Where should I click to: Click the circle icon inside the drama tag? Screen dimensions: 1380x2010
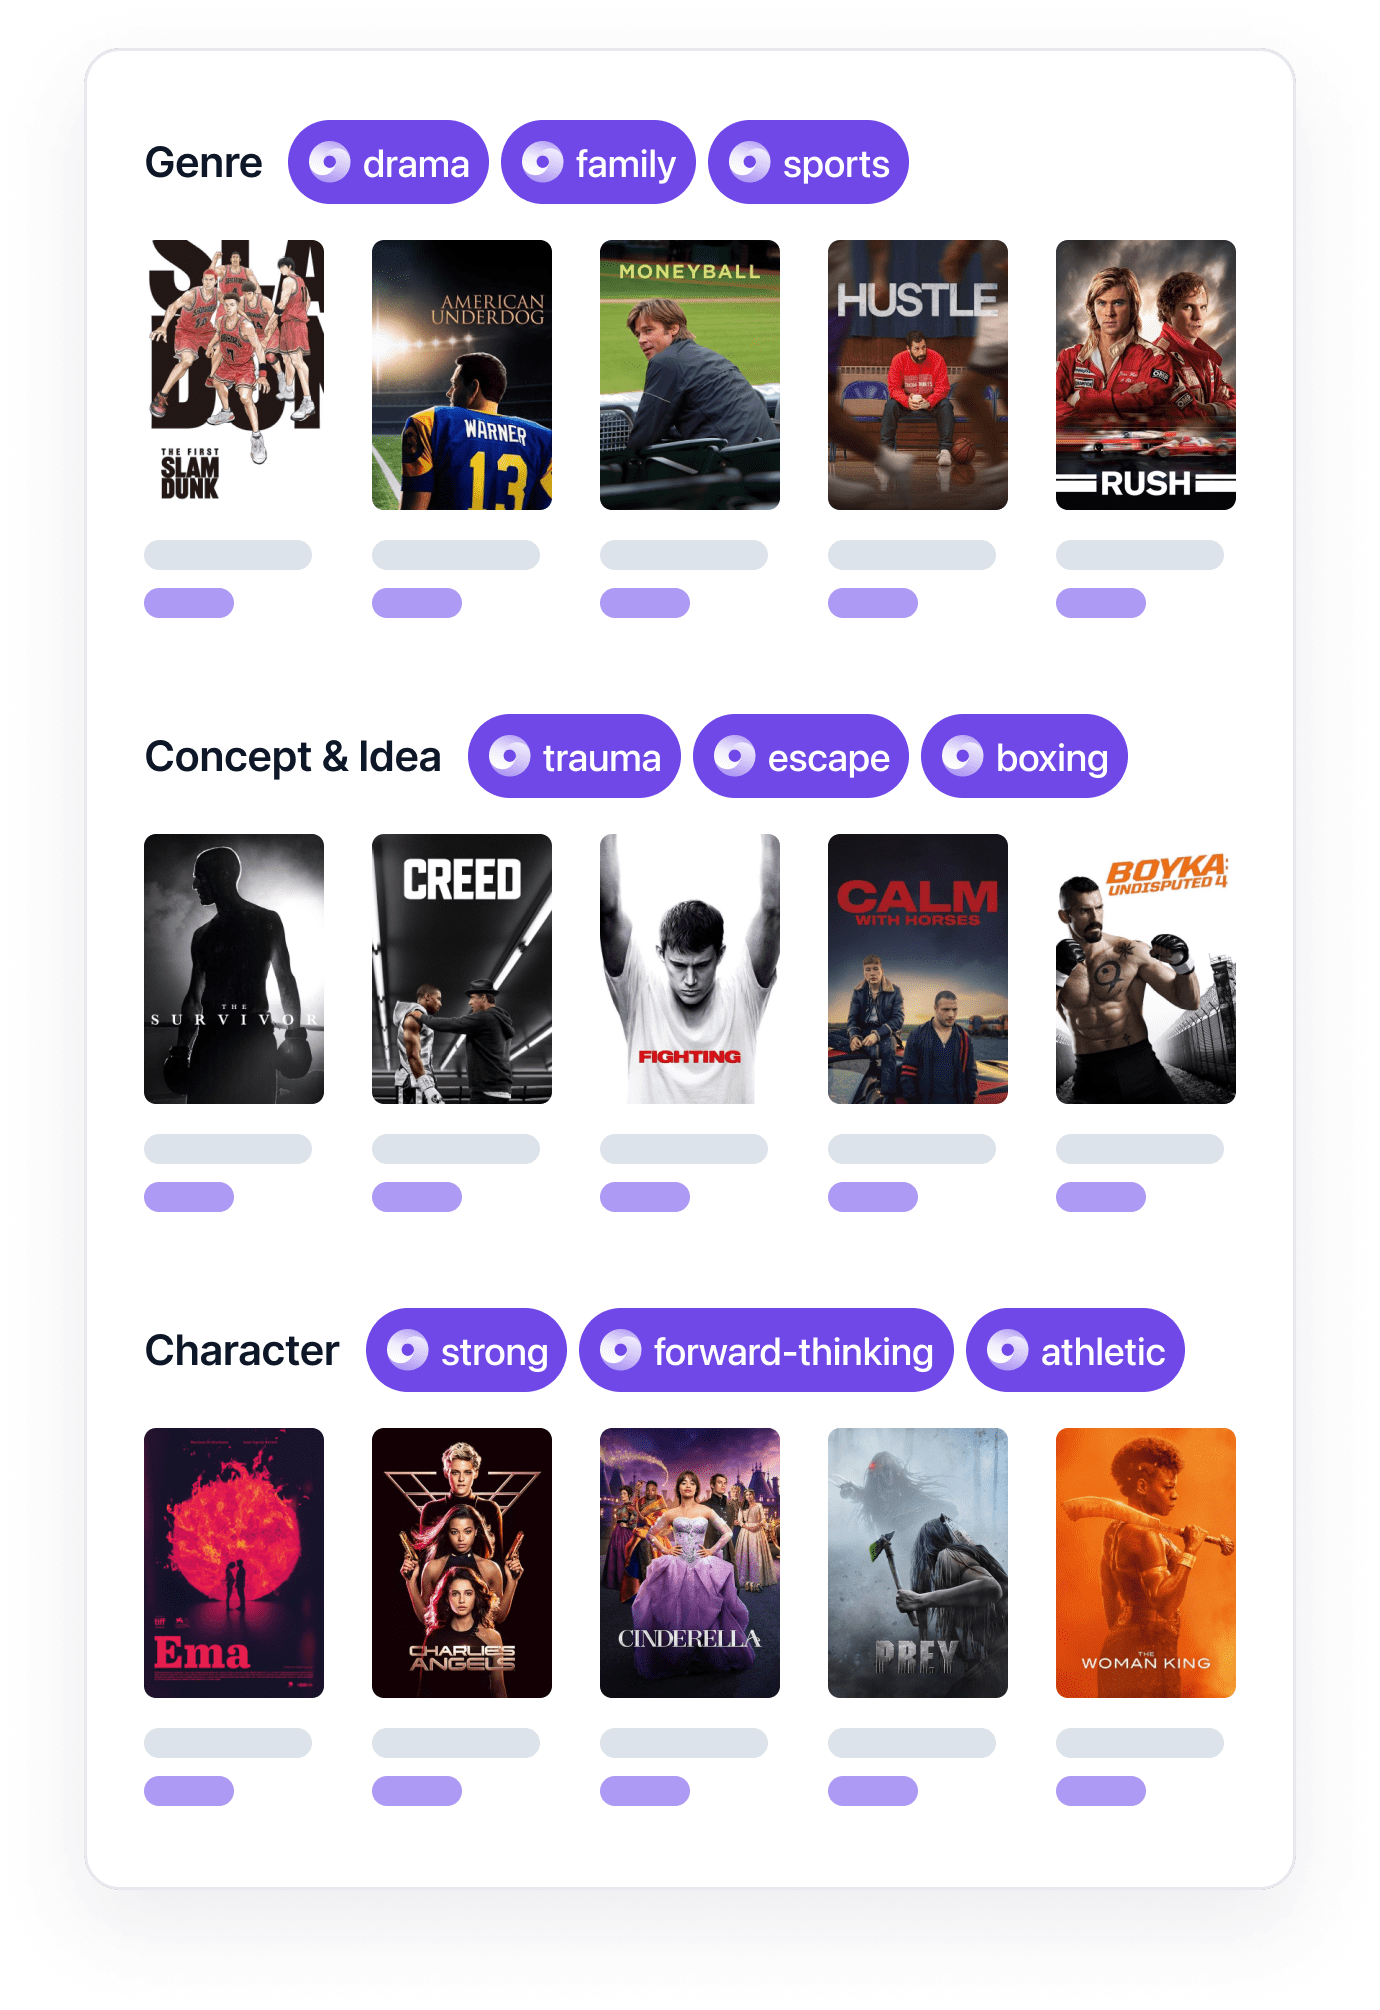[330, 162]
